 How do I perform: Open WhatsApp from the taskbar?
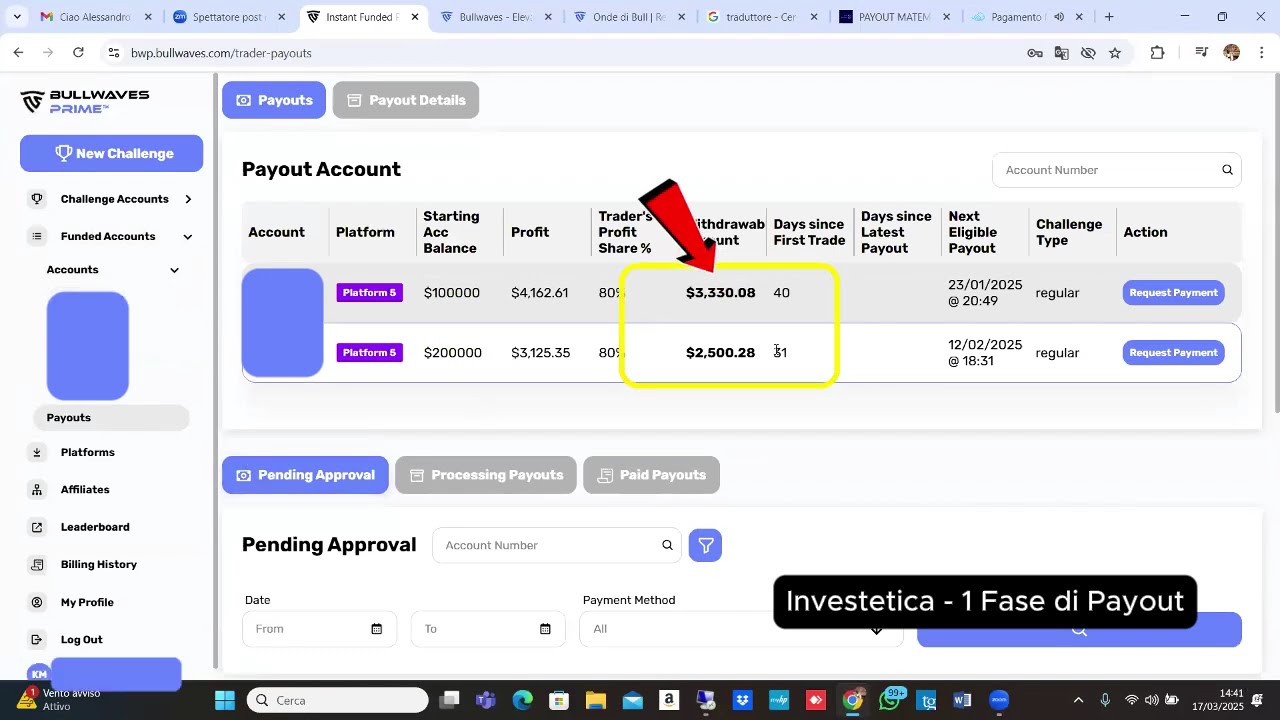[889, 700]
